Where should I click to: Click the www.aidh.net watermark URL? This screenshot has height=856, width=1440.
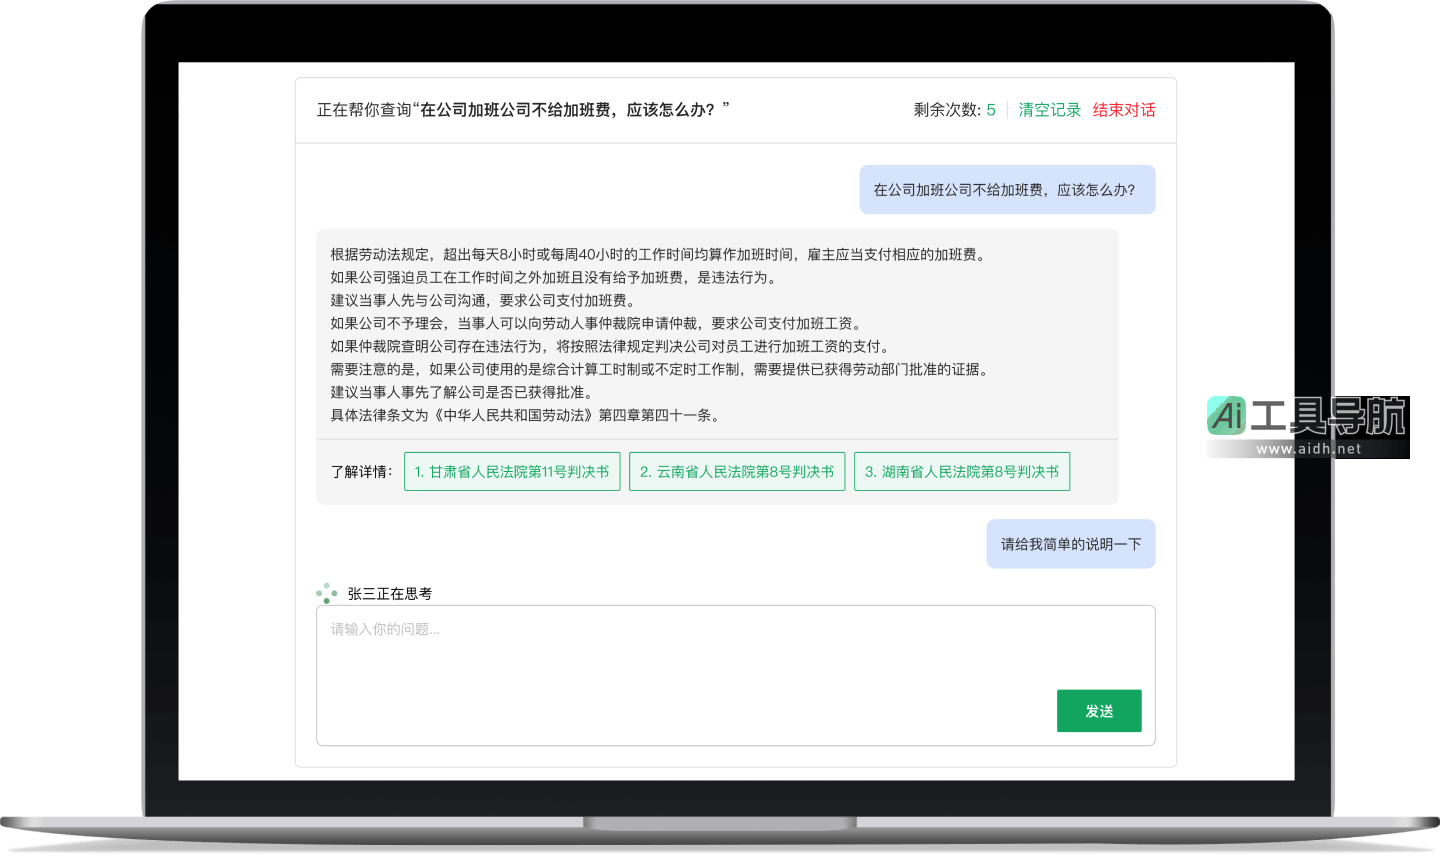coord(1308,449)
